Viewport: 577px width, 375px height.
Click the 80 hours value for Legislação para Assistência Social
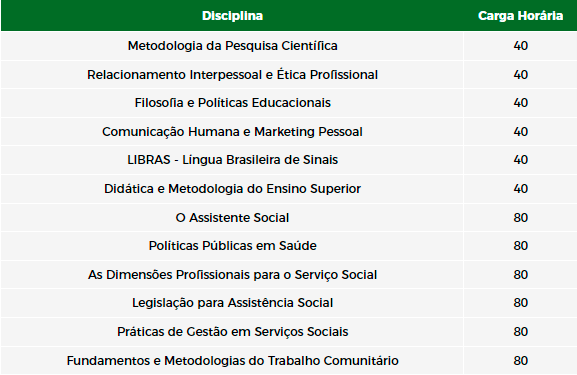[x=520, y=303]
